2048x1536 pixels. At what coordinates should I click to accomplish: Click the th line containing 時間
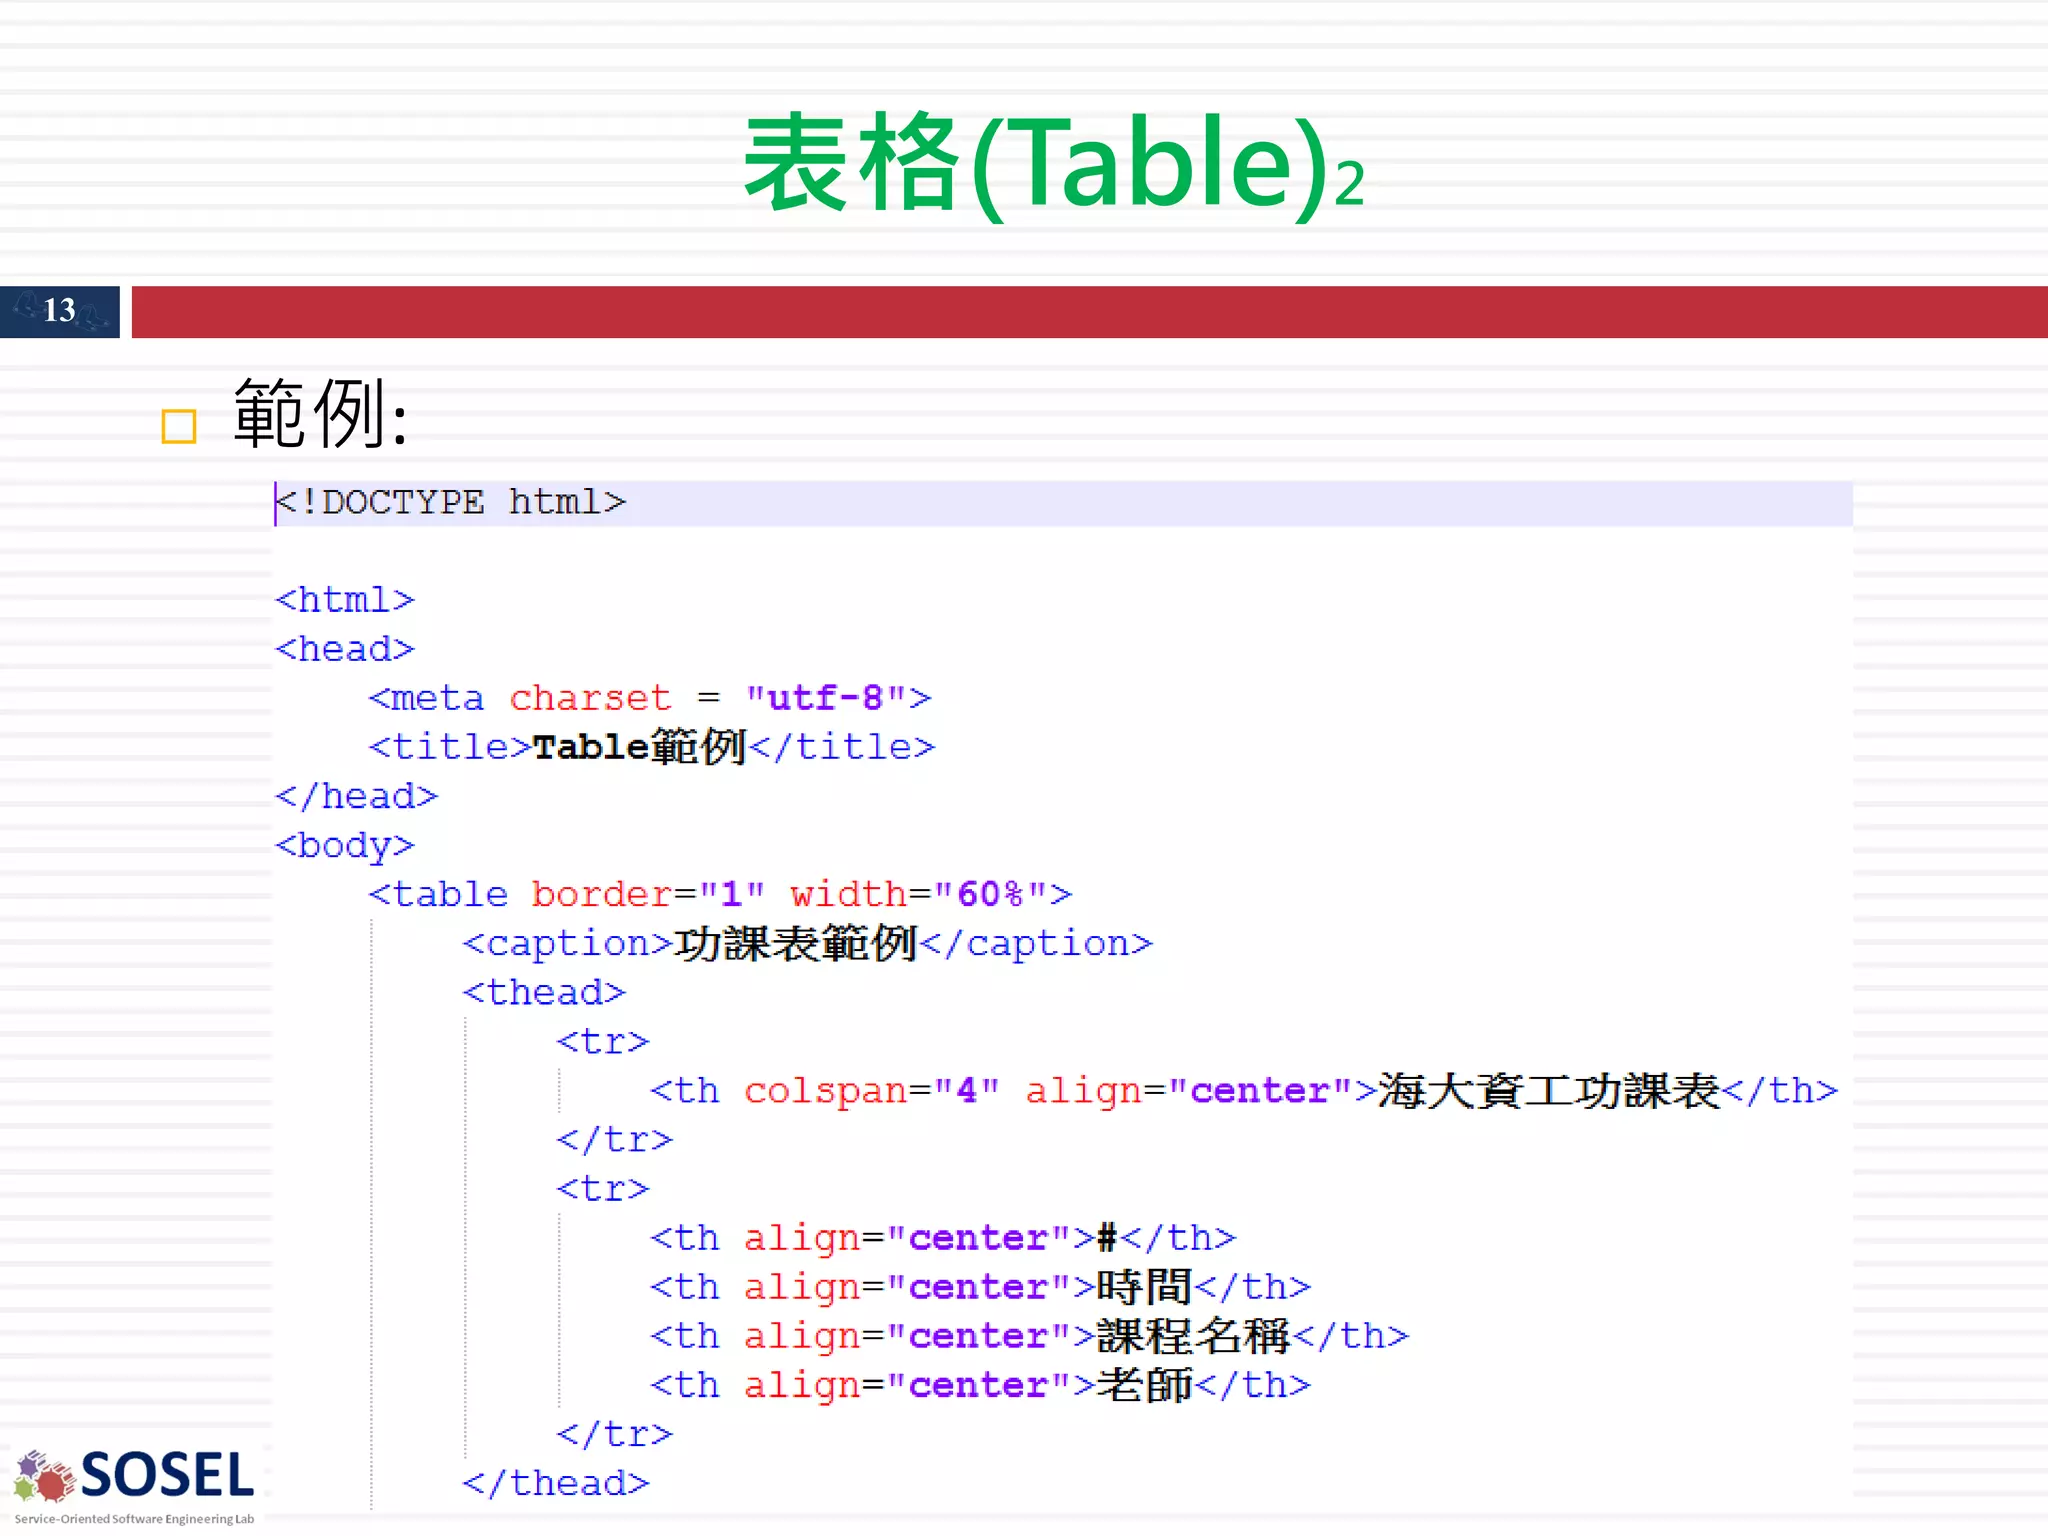[x=980, y=1287]
